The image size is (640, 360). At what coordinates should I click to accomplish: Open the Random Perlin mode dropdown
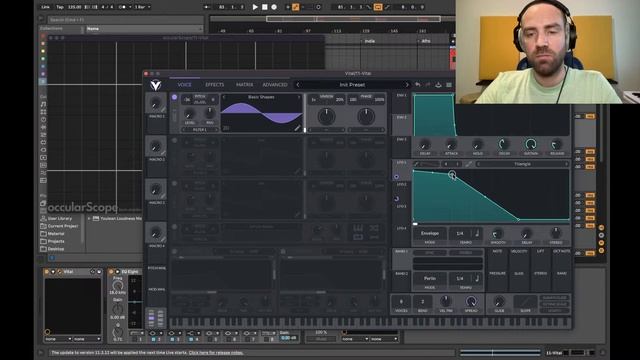point(429,278)
